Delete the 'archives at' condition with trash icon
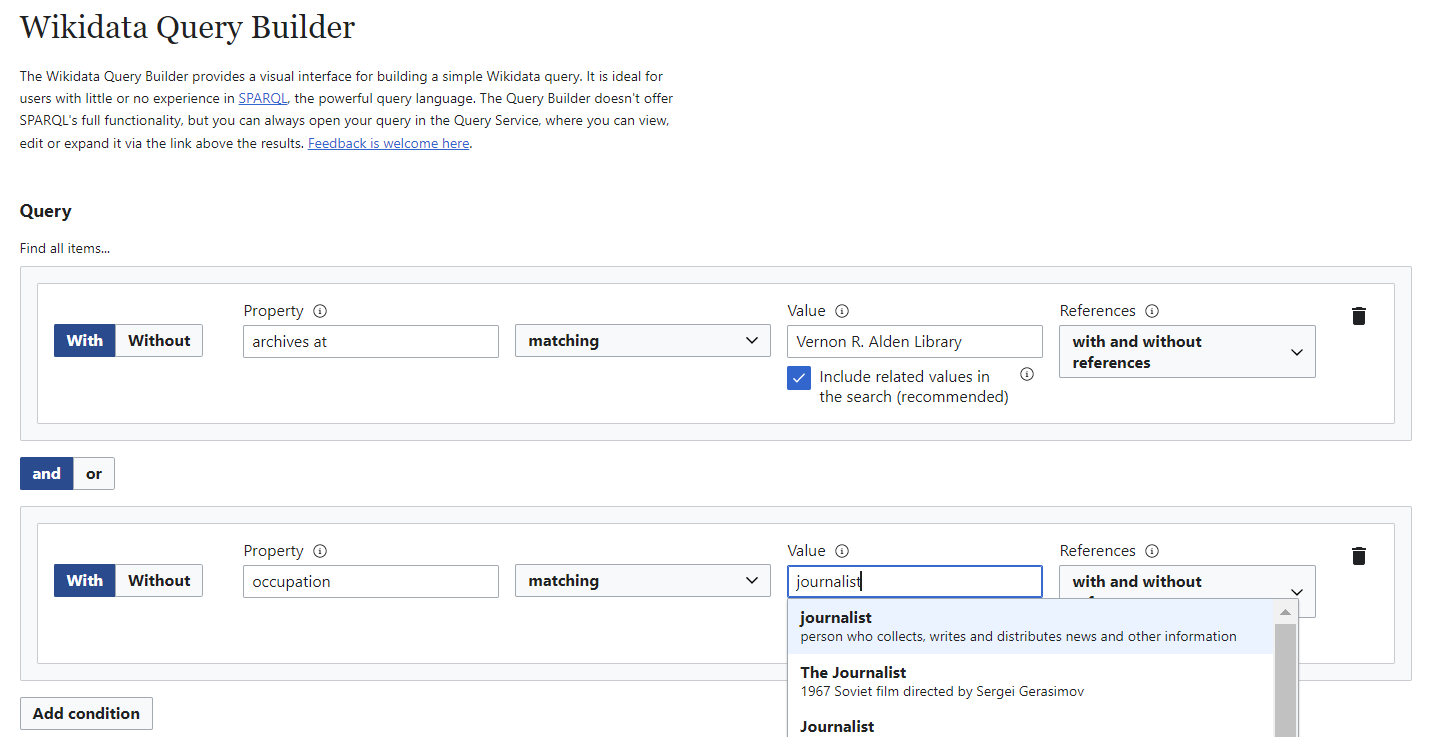Viewport: 1443px width, 737px height. tap(1358, 316)
